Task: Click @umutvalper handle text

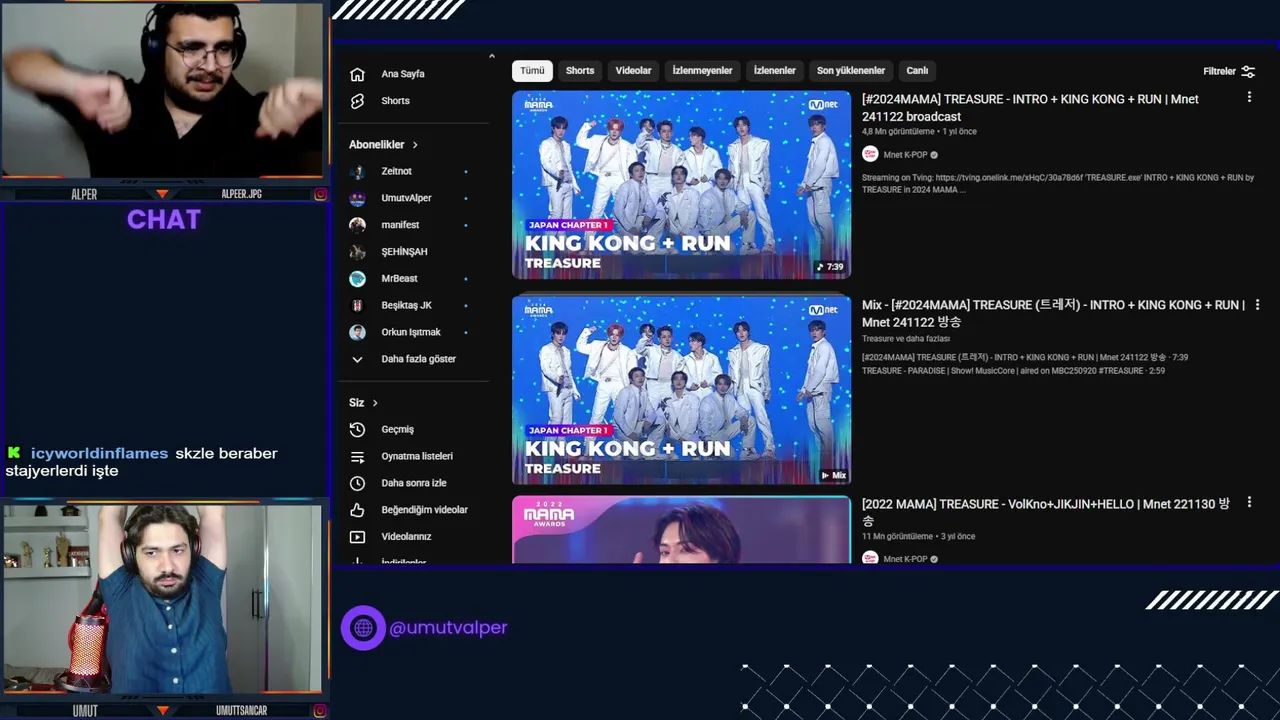Action: [448, 628]
